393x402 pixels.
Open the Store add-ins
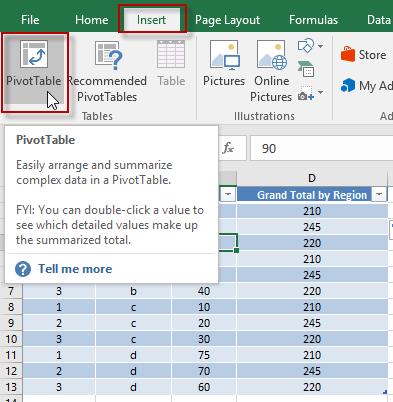coord(363,55)
